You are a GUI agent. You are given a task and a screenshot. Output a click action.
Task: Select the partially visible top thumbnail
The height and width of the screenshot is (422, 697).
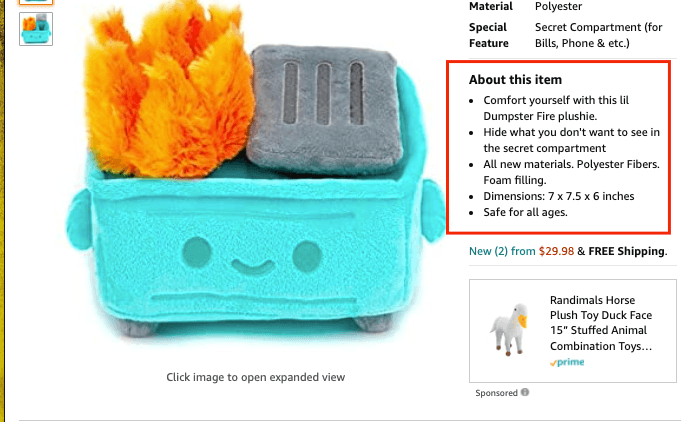coord(36,2)
